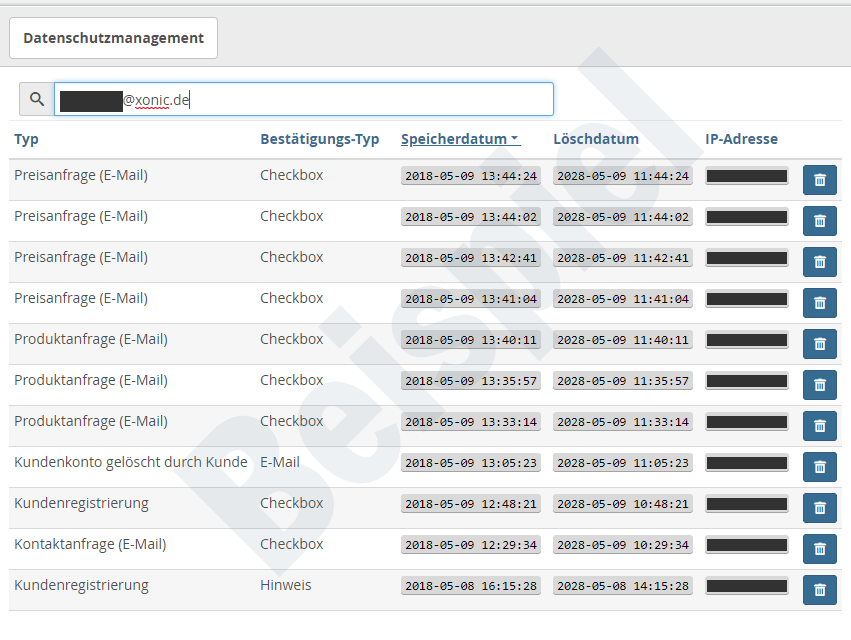Delete the 'Kundenkonto gelöscht durch Kunde' entry
Viewport: 851px width, 640px height.
click(x=820, y=467)
